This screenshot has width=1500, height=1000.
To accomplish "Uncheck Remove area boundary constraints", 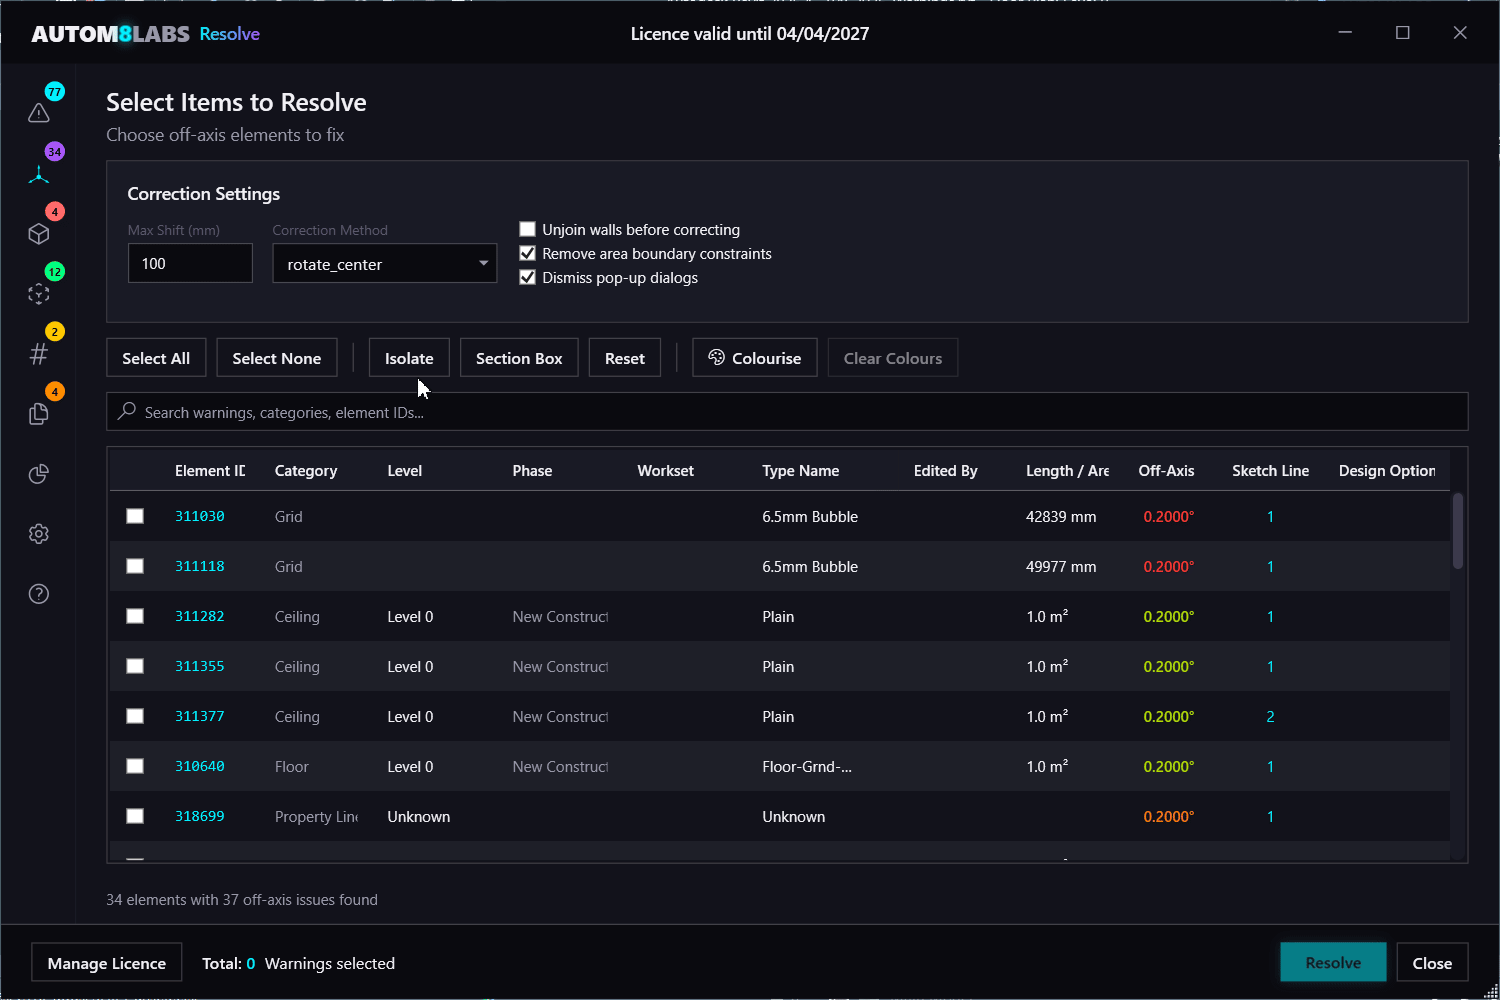I will click(528, 254).
